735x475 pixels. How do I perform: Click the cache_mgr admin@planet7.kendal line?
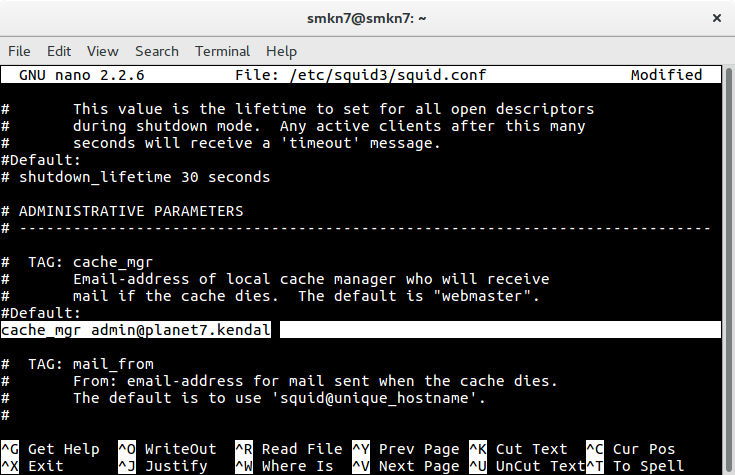(x=135, y=330)
